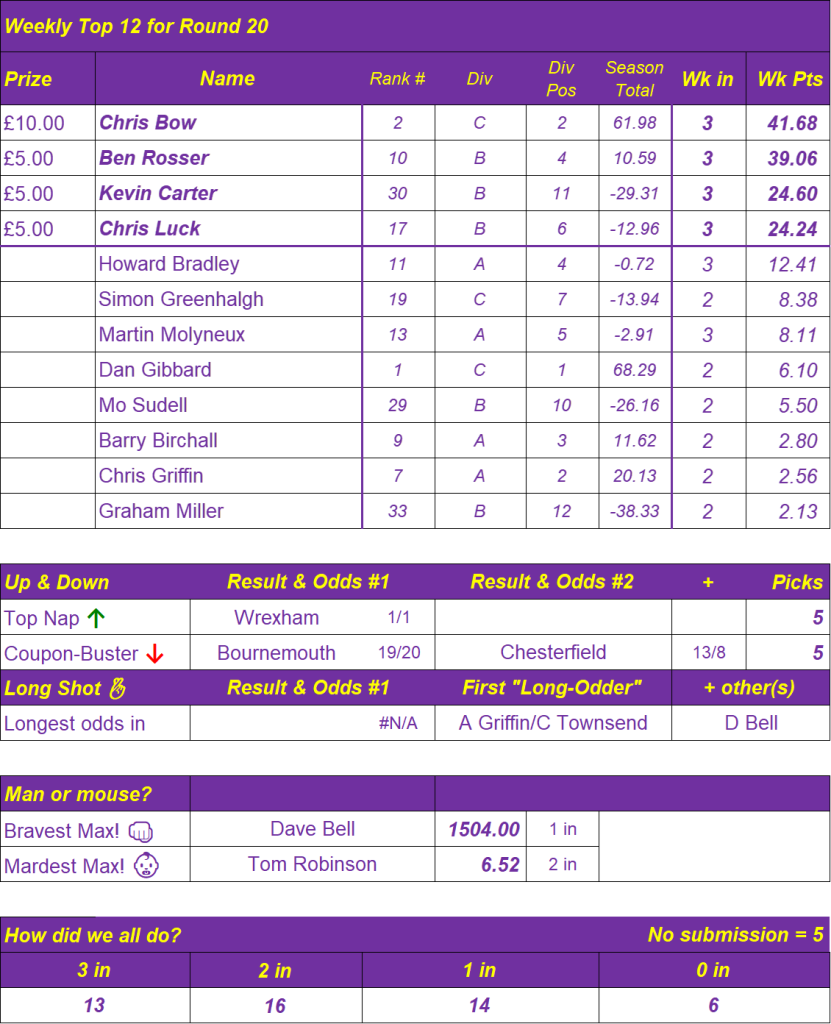Click the First "Long-Odder" header
This screenshot has height=1024, width=831.
(x=552, y=688)
